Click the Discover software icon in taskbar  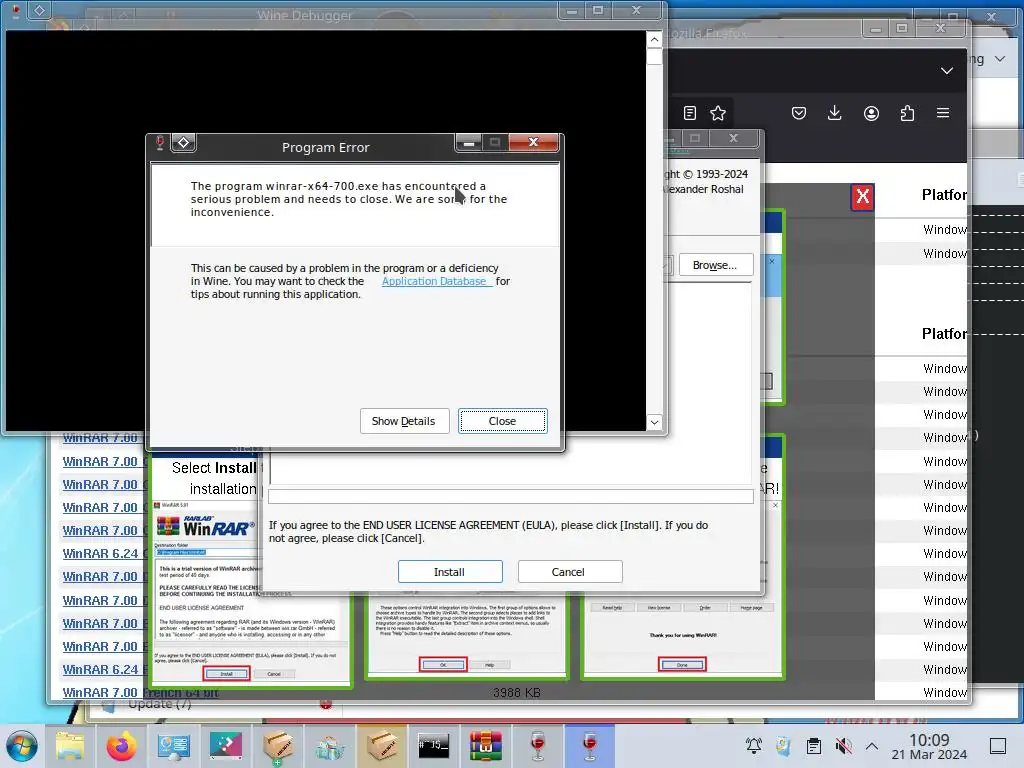226,746
